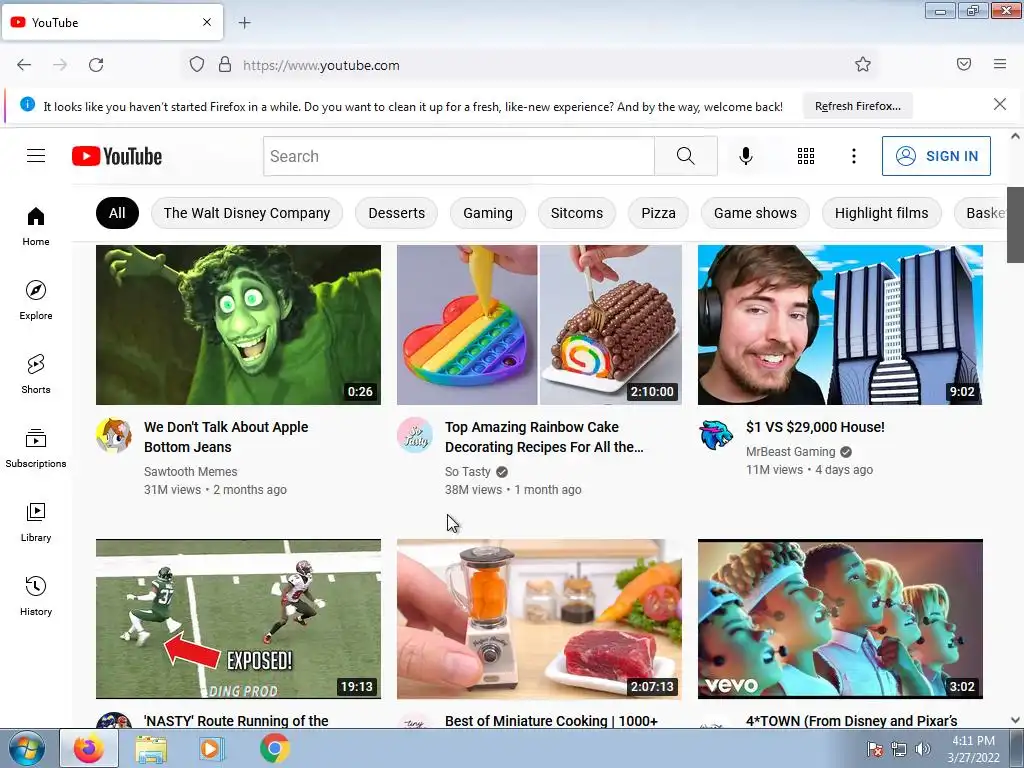Viewport: 1024px width, 768px height.
Task: Click into the YouTube search field
Action: tap(458, 156)
